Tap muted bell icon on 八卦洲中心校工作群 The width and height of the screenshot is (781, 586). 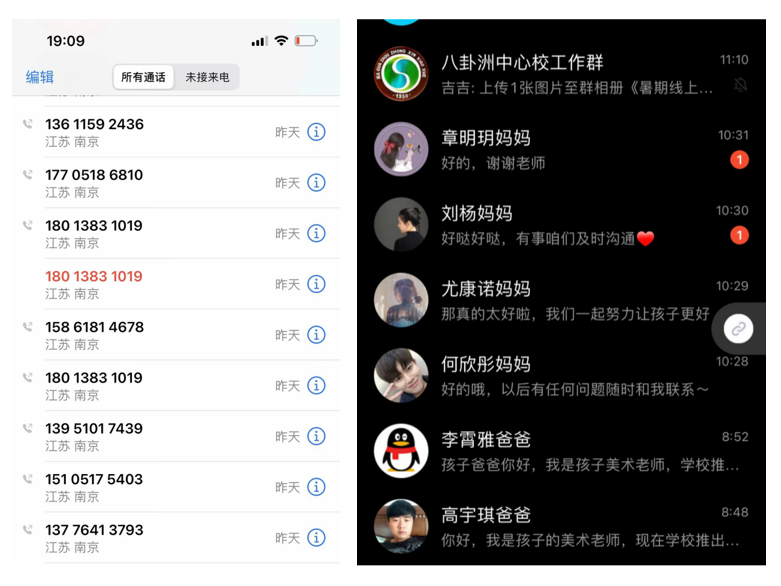coord(741,85)
